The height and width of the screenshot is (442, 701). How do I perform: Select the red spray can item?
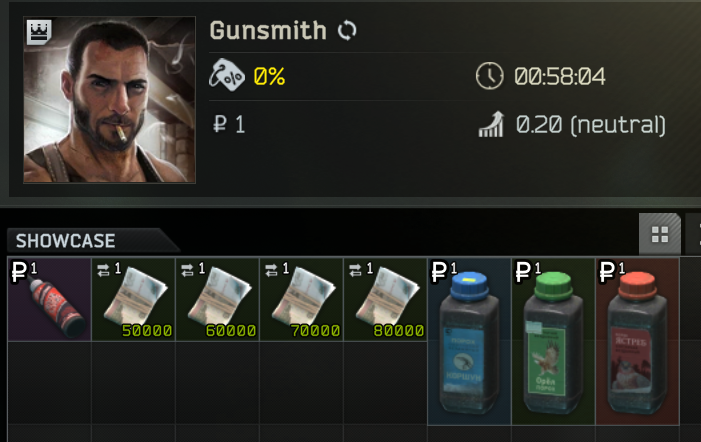tap(50, 299)
